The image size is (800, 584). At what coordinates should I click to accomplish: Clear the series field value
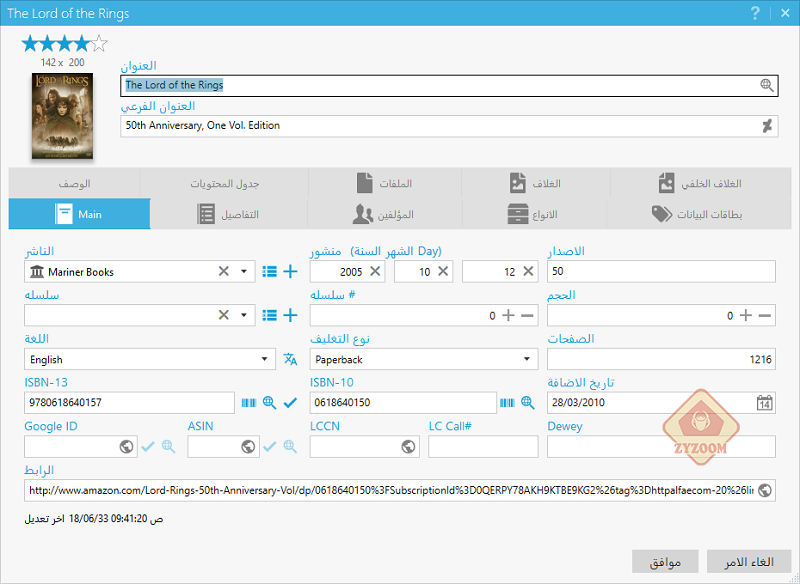(x=223, y=315)
